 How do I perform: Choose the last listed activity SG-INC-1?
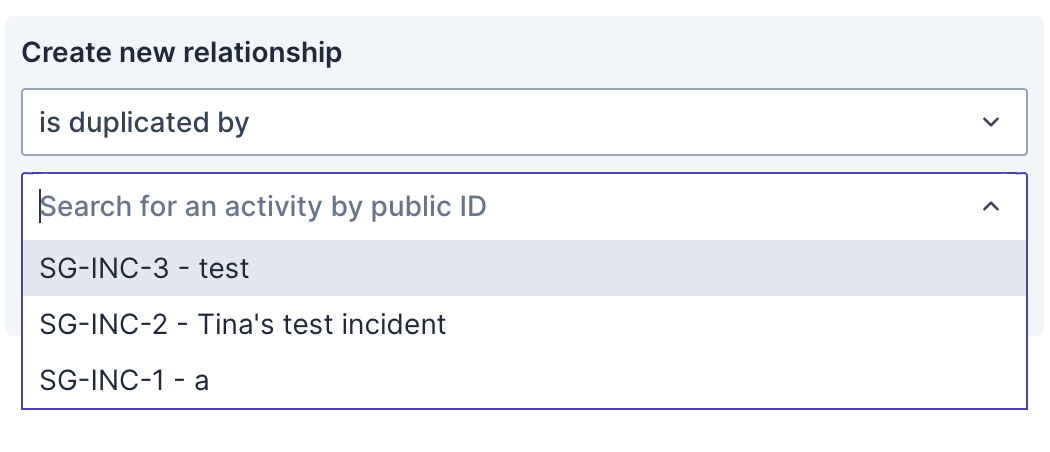tap(125, 380)
